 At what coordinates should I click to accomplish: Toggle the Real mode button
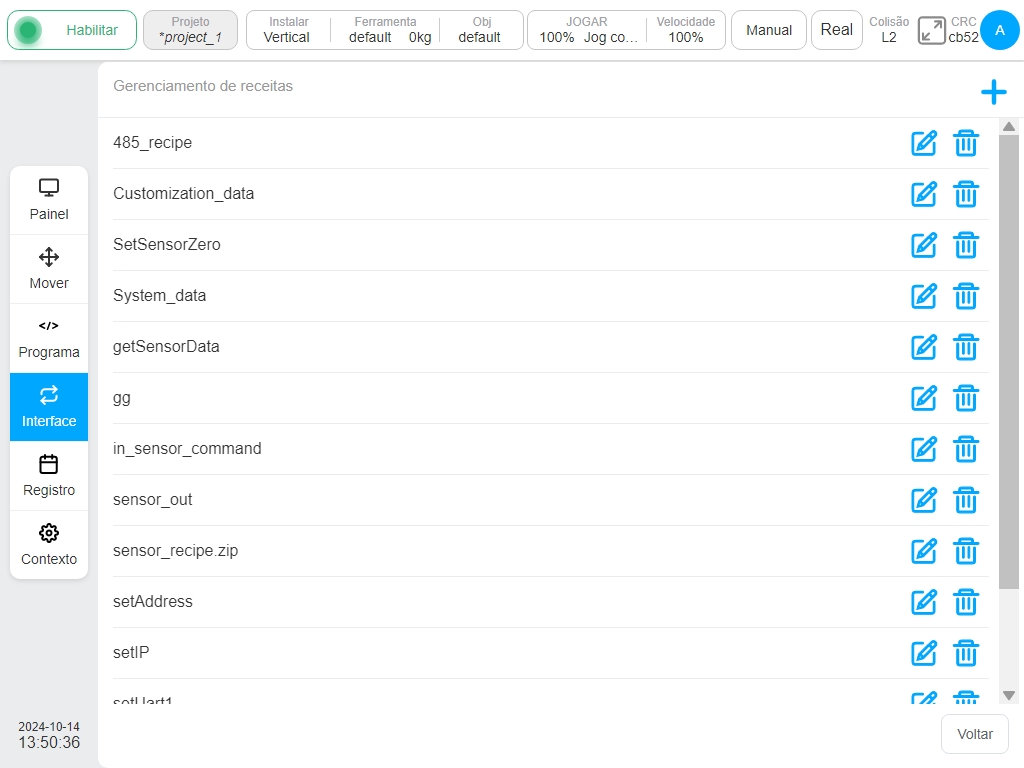click(837, 30)
